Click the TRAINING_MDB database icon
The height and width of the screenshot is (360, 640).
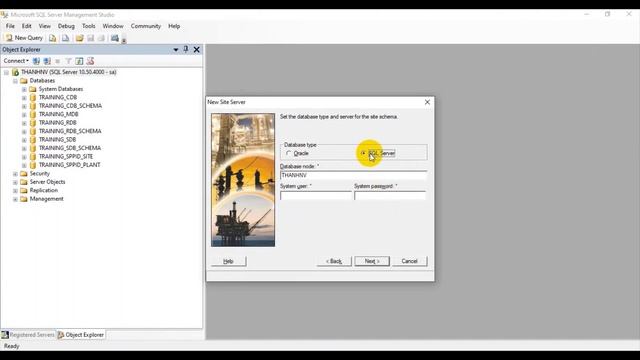tap(33, 114)
